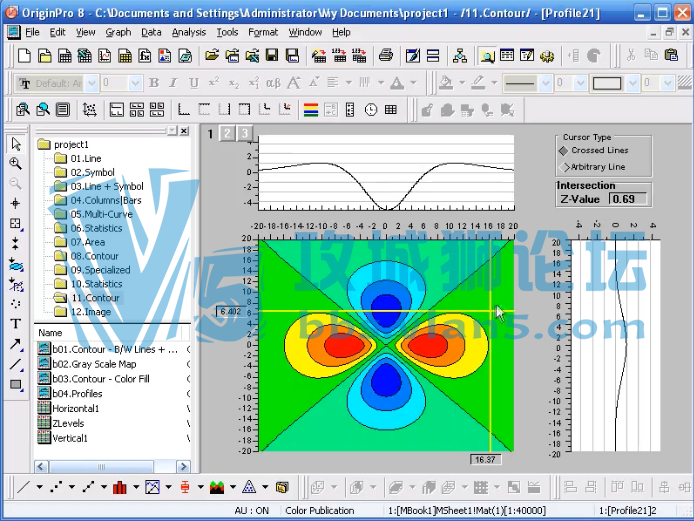Open the Project Explorer icon
Viewport: 694px width, 521px height.
tap(487, 56)
